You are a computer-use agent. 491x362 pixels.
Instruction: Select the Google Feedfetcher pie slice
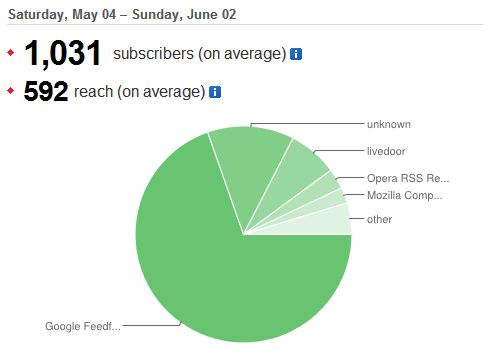(x=217, y=267)
